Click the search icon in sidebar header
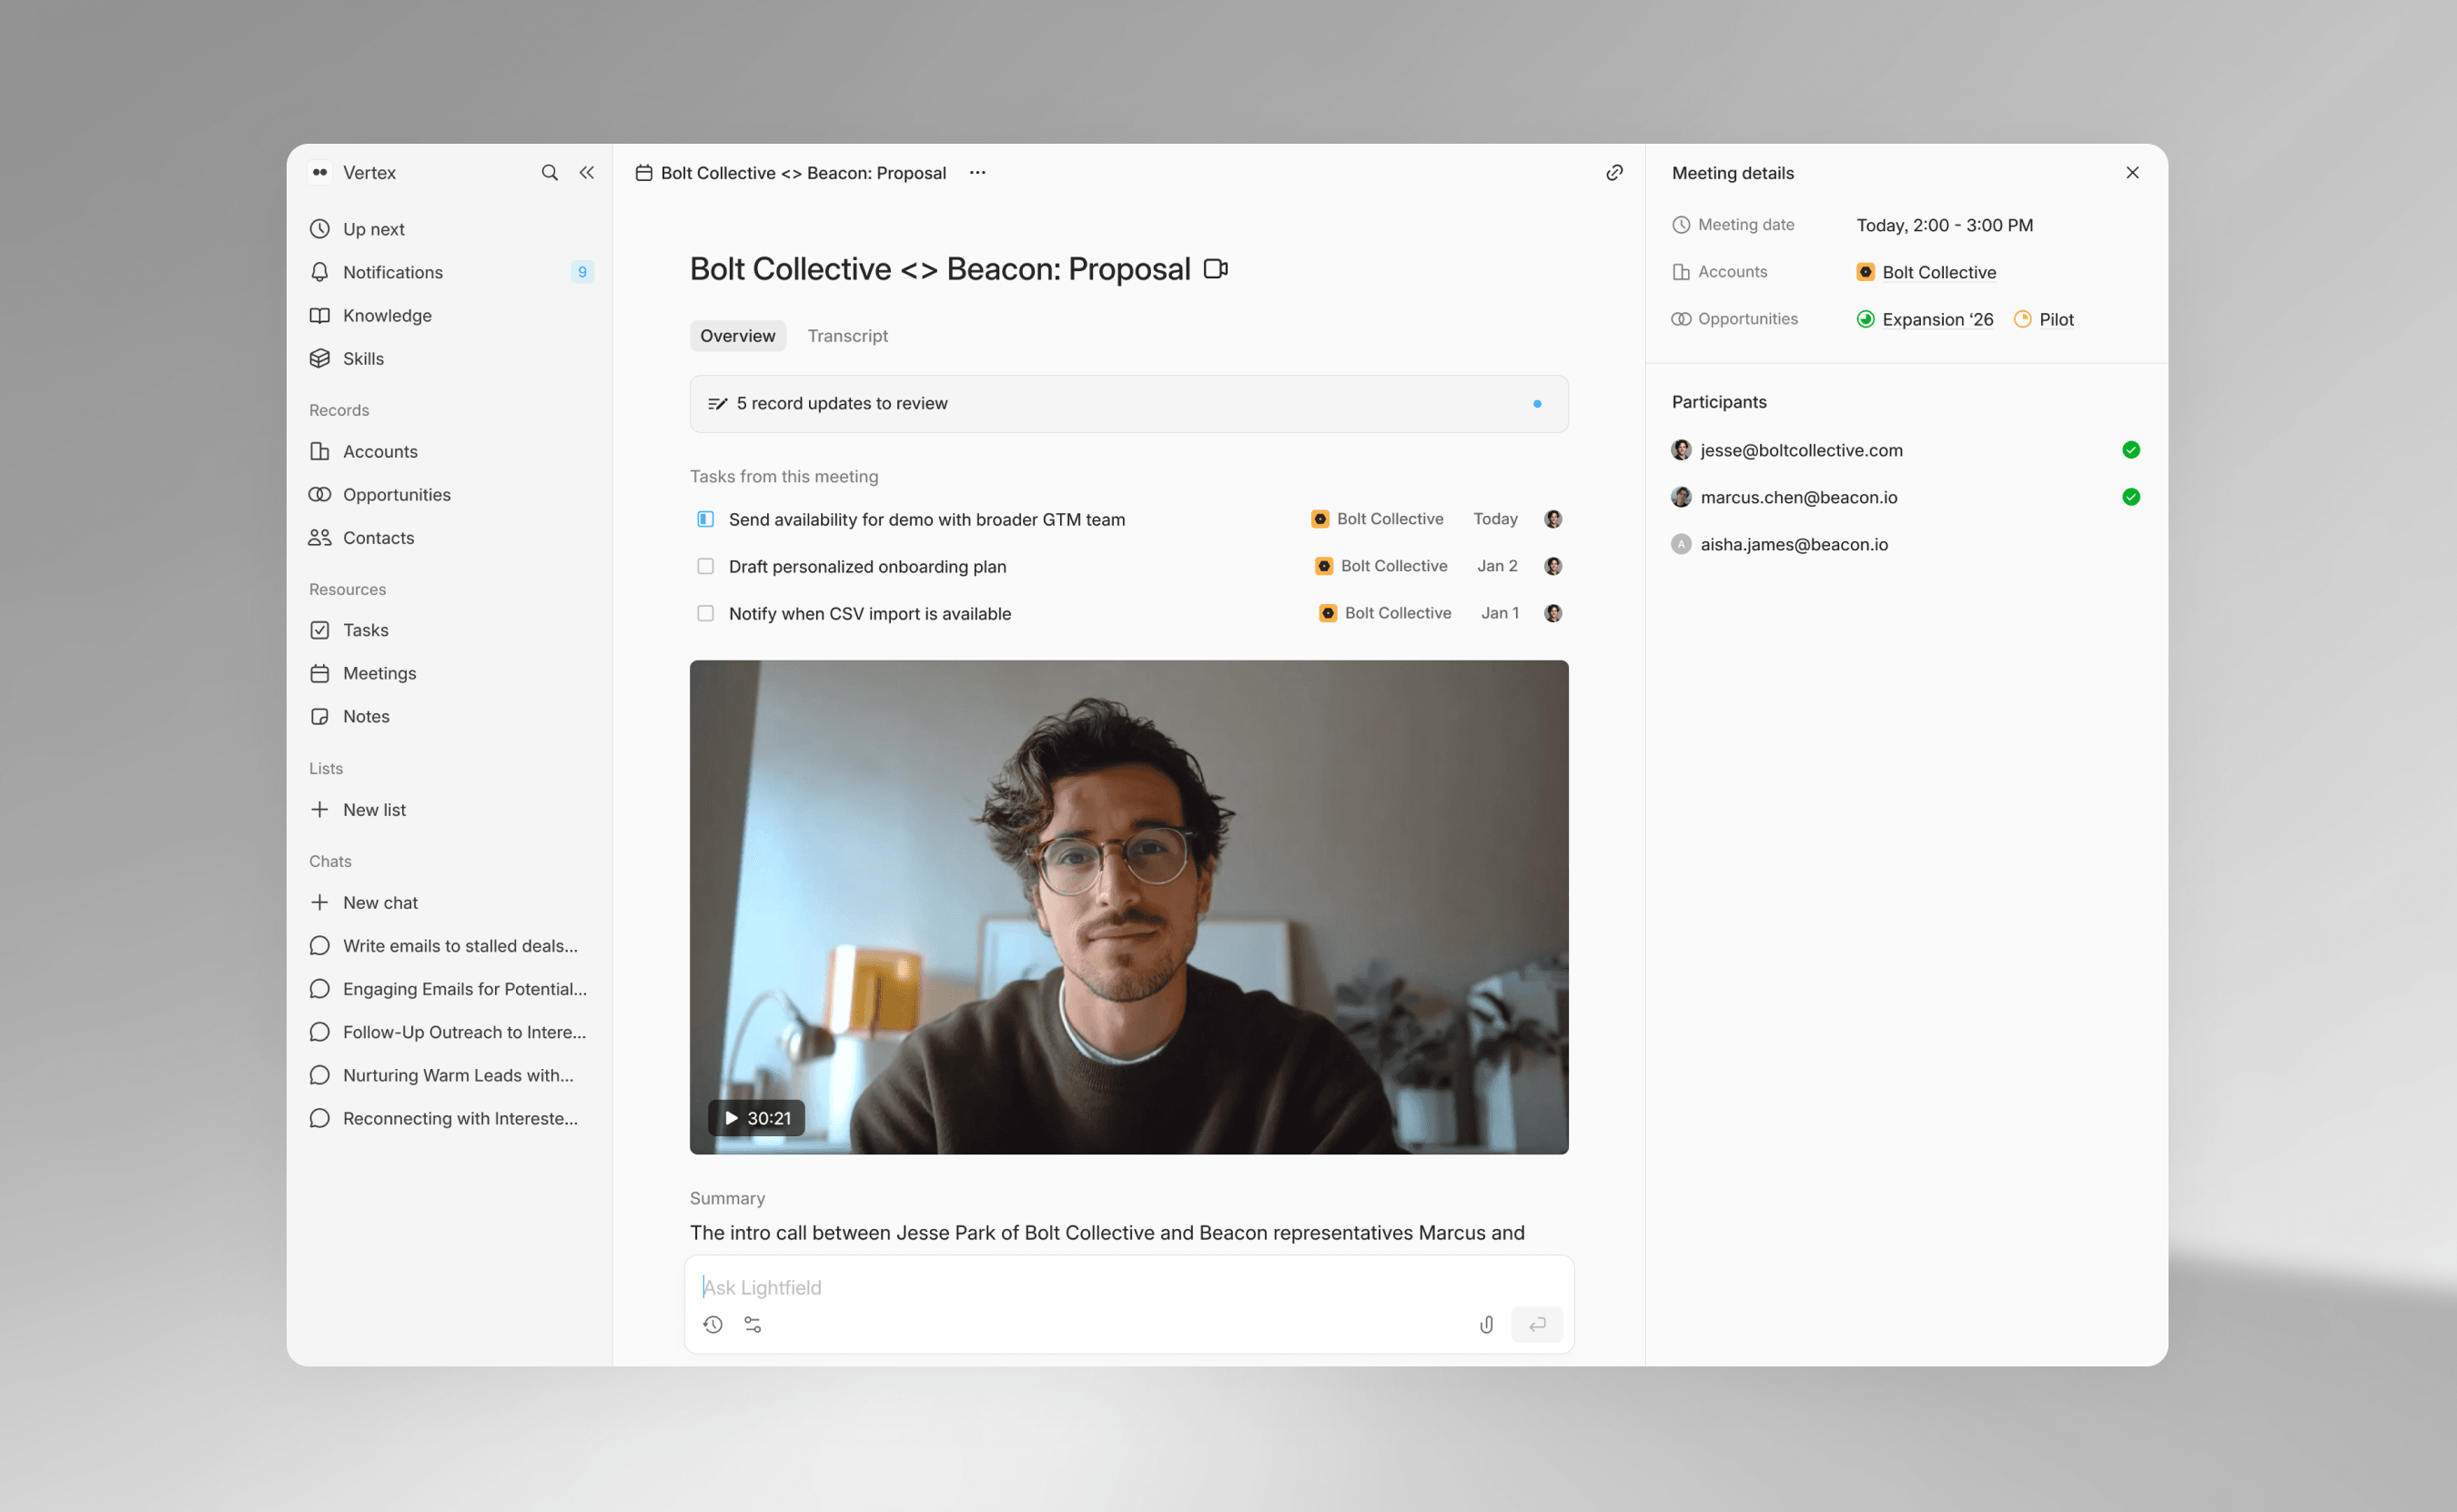The image size is (2457, 1512). point(549,173)
